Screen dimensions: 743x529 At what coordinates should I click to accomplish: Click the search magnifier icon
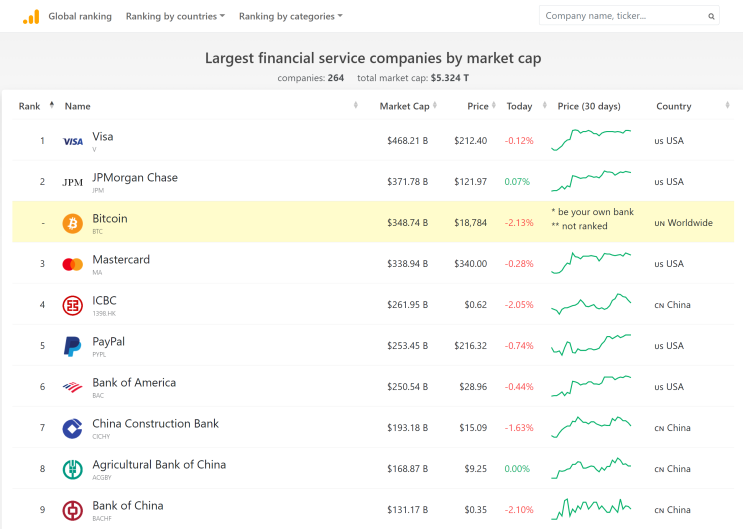[711, 16]
